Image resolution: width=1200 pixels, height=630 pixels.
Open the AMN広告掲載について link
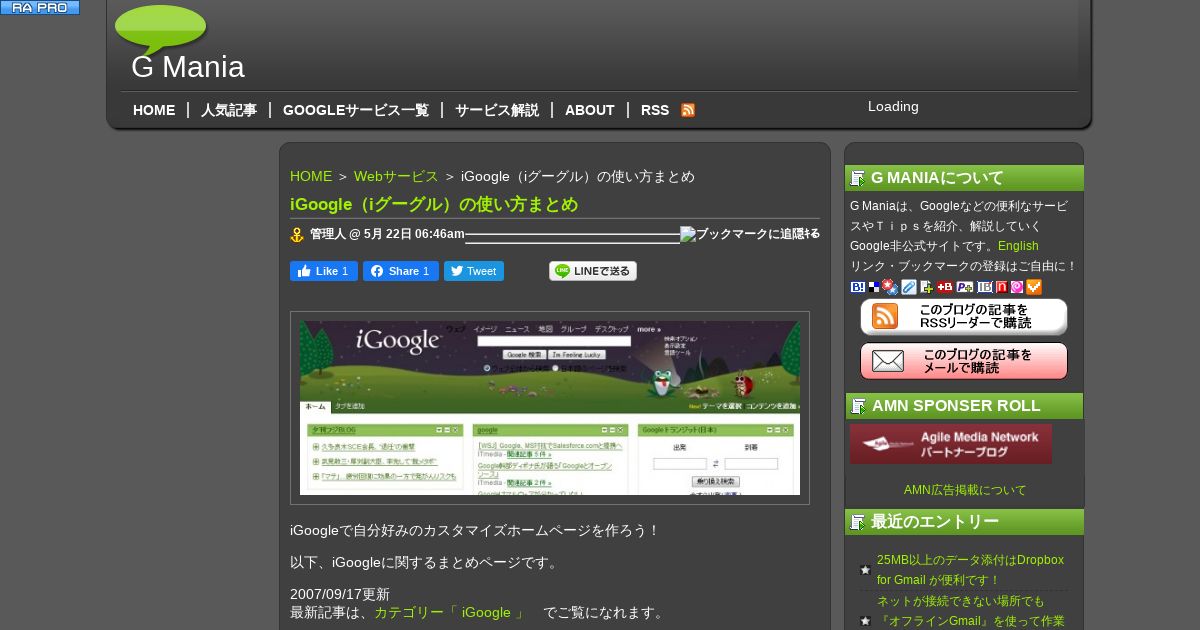click(x=965, y=490)
